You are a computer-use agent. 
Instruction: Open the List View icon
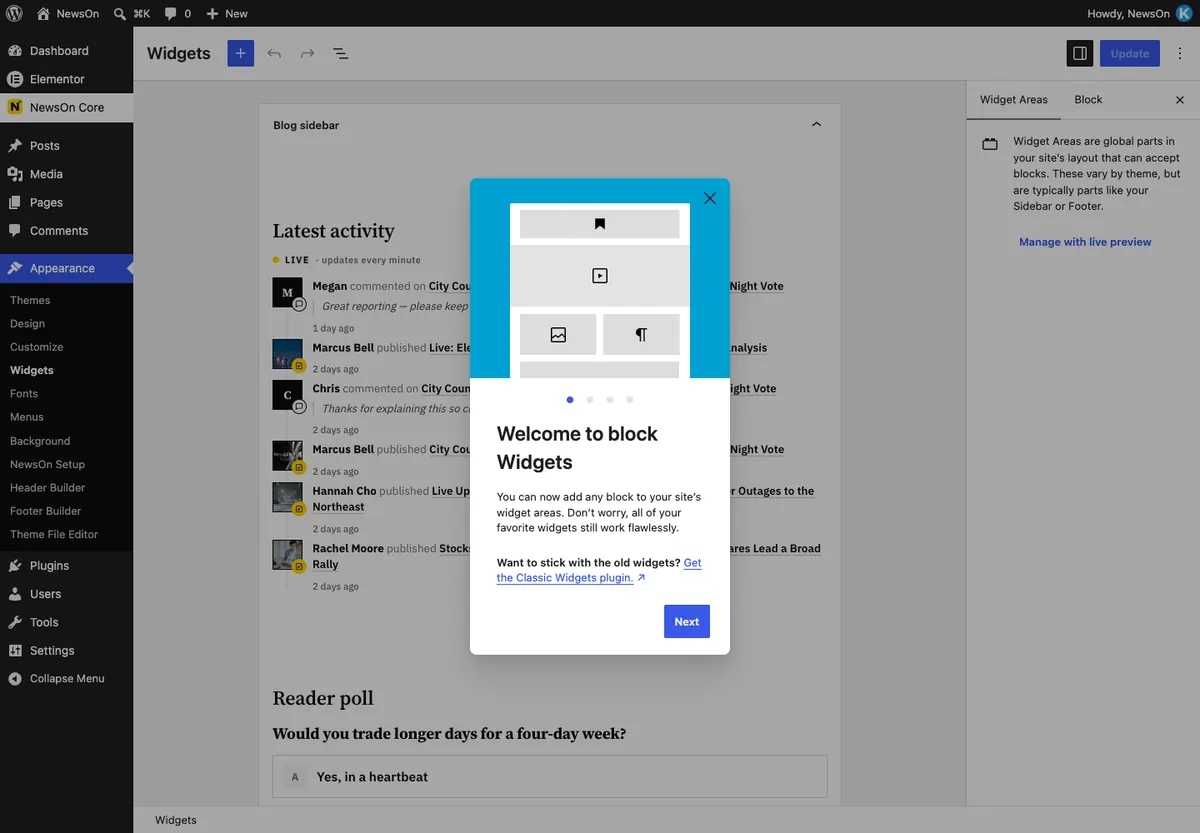(x=340, y=53)
